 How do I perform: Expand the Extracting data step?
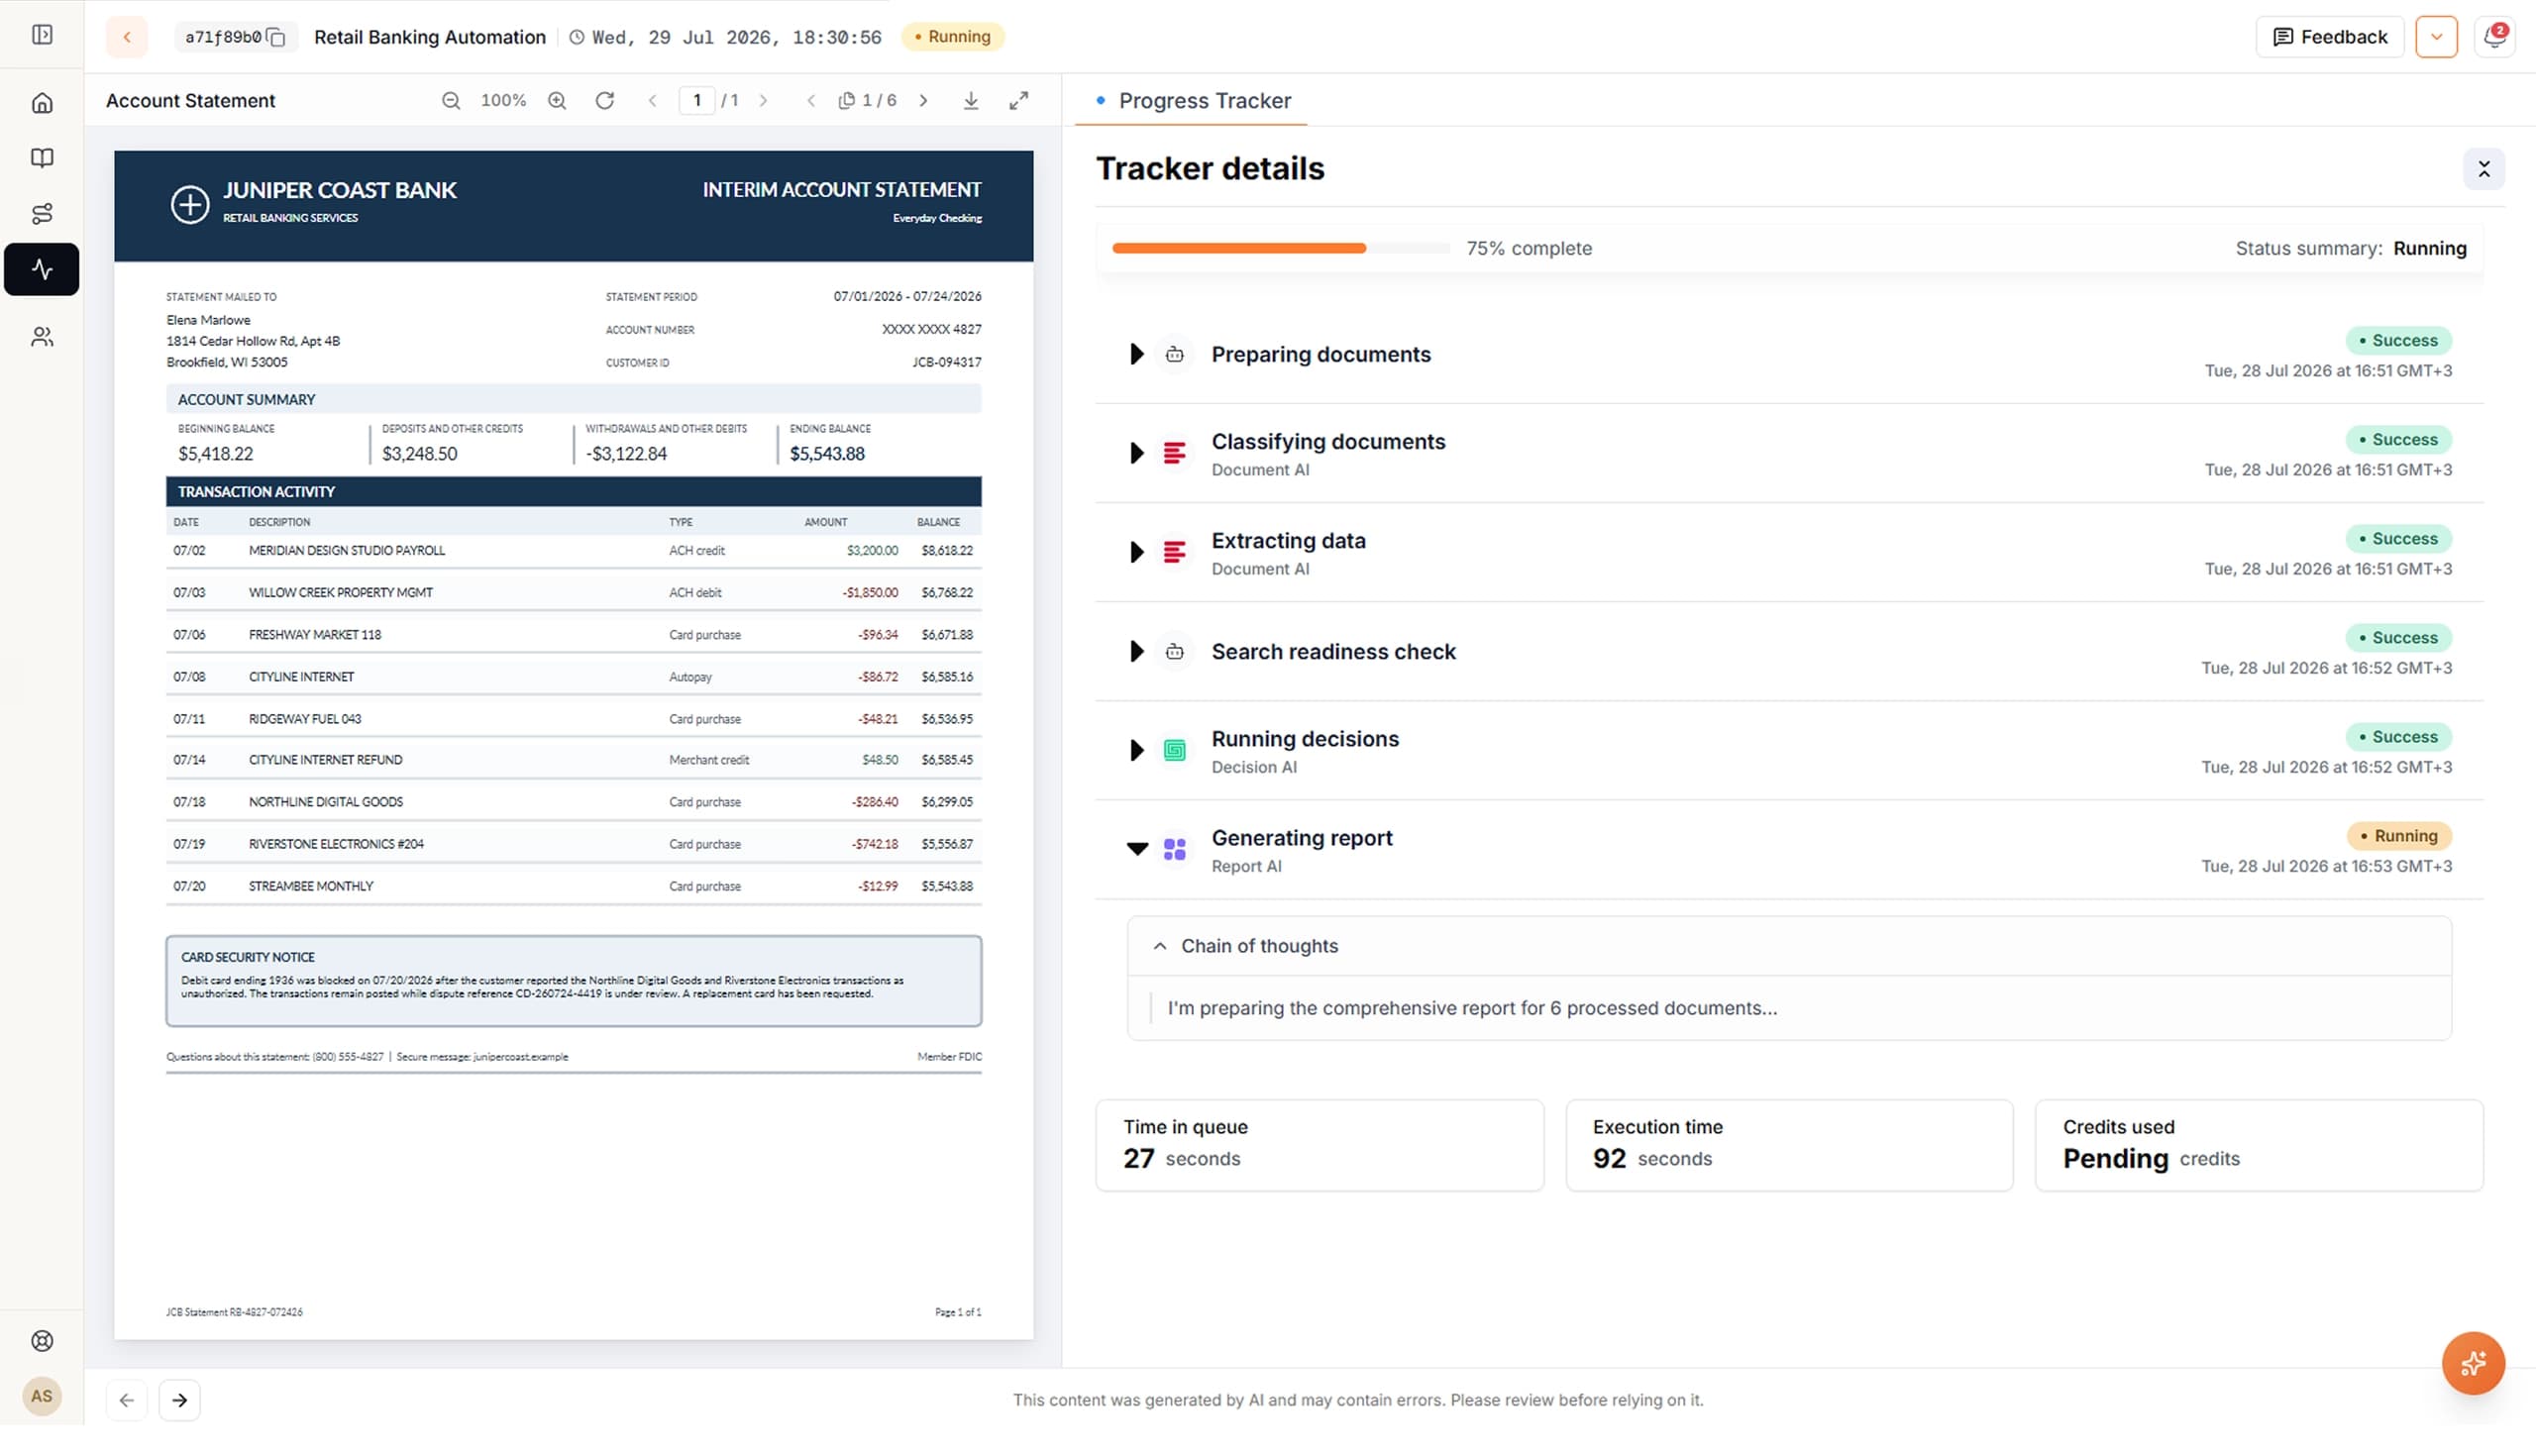coord(1136,552)
